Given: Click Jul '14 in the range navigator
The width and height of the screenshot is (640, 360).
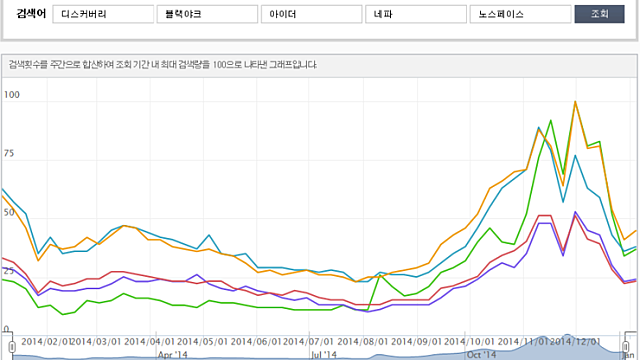Looking at the screenshot, I should pos(324,355).
